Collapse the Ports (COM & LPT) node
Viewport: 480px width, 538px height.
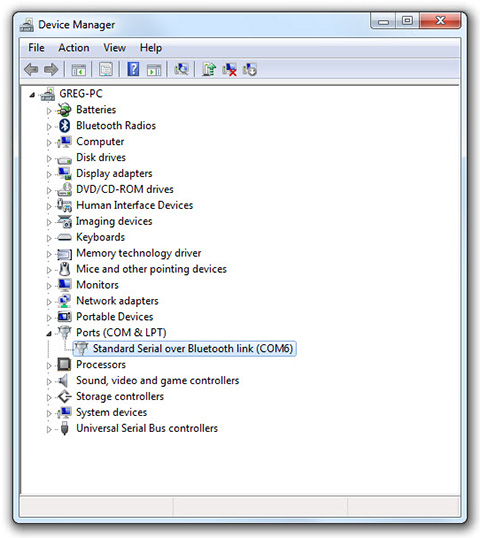(x=49, y=333)
